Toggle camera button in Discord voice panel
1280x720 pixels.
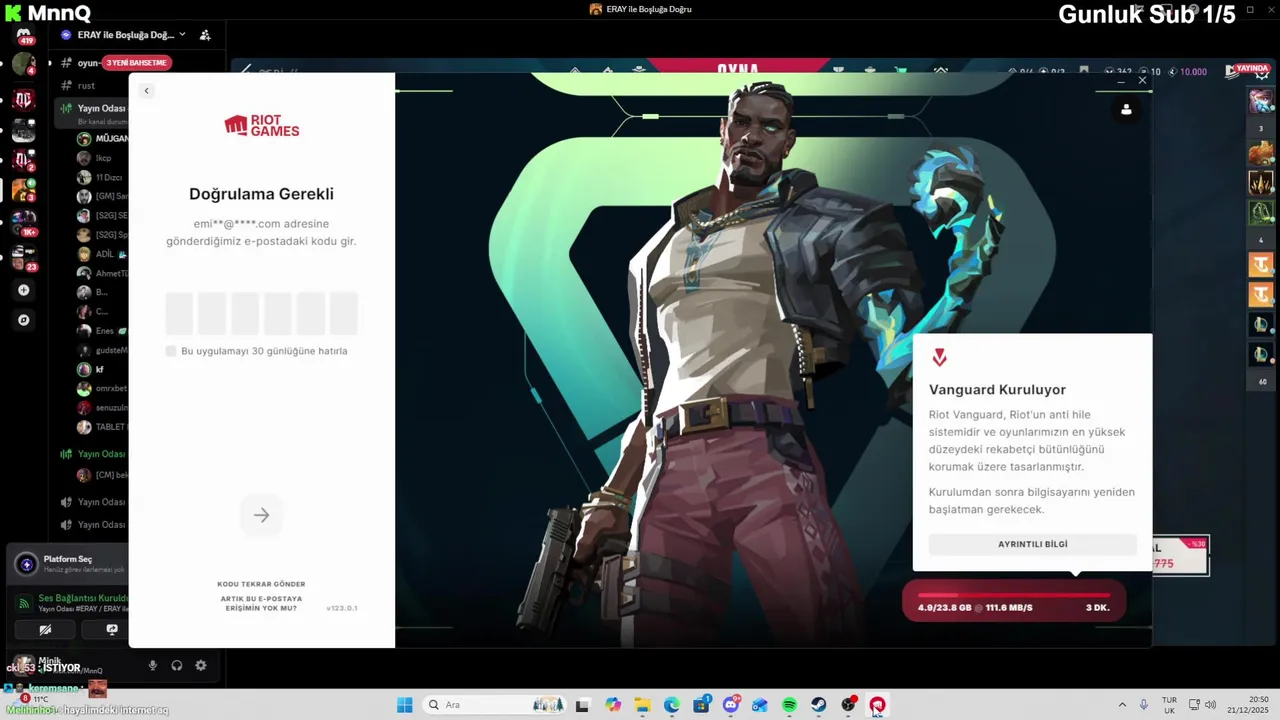[x=45, y=630]
